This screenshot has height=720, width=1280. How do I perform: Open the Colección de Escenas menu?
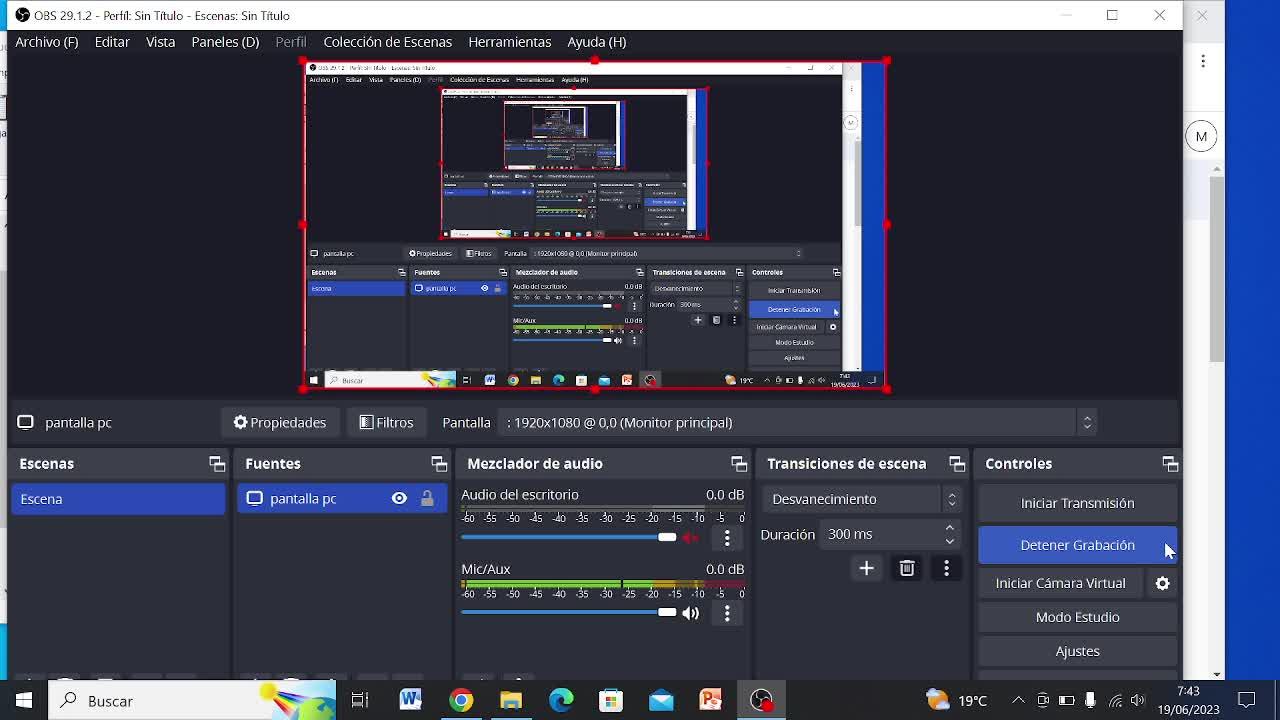click(x=388, y=42)
